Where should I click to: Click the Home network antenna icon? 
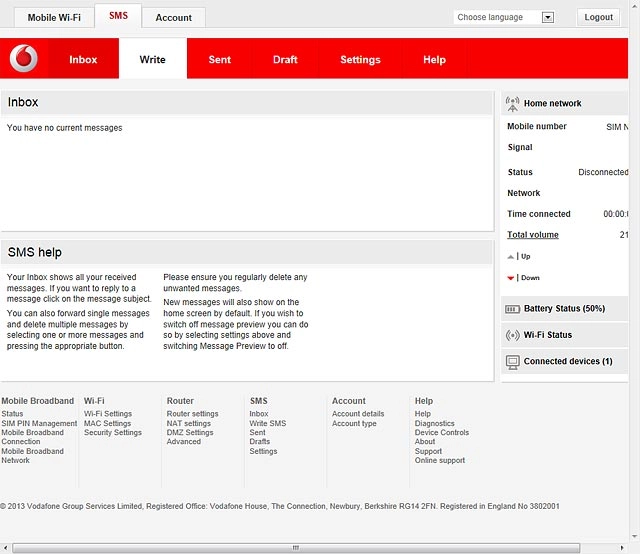(x=512, y=104)
